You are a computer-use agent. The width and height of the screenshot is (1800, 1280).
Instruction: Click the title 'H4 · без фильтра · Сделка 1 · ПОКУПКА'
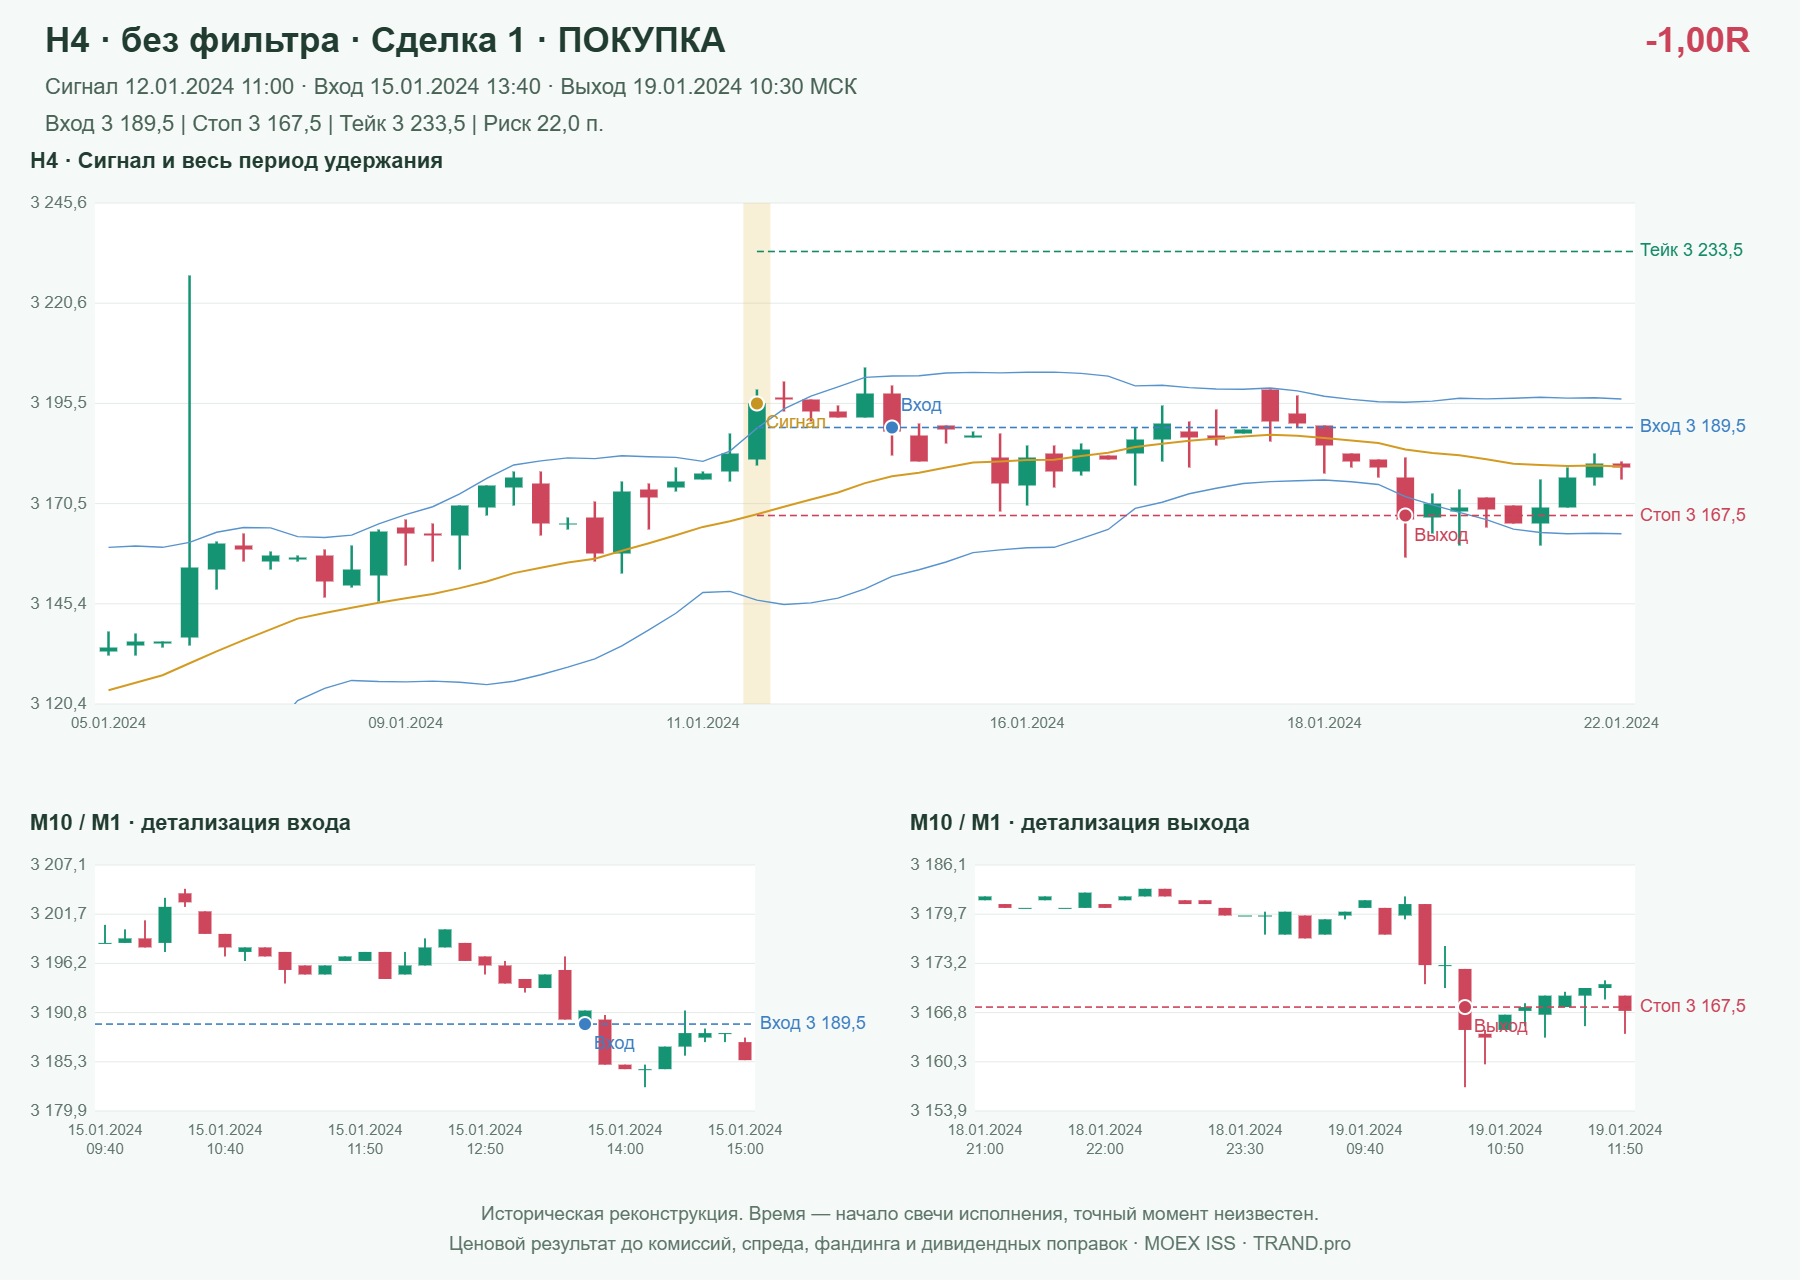385,40
